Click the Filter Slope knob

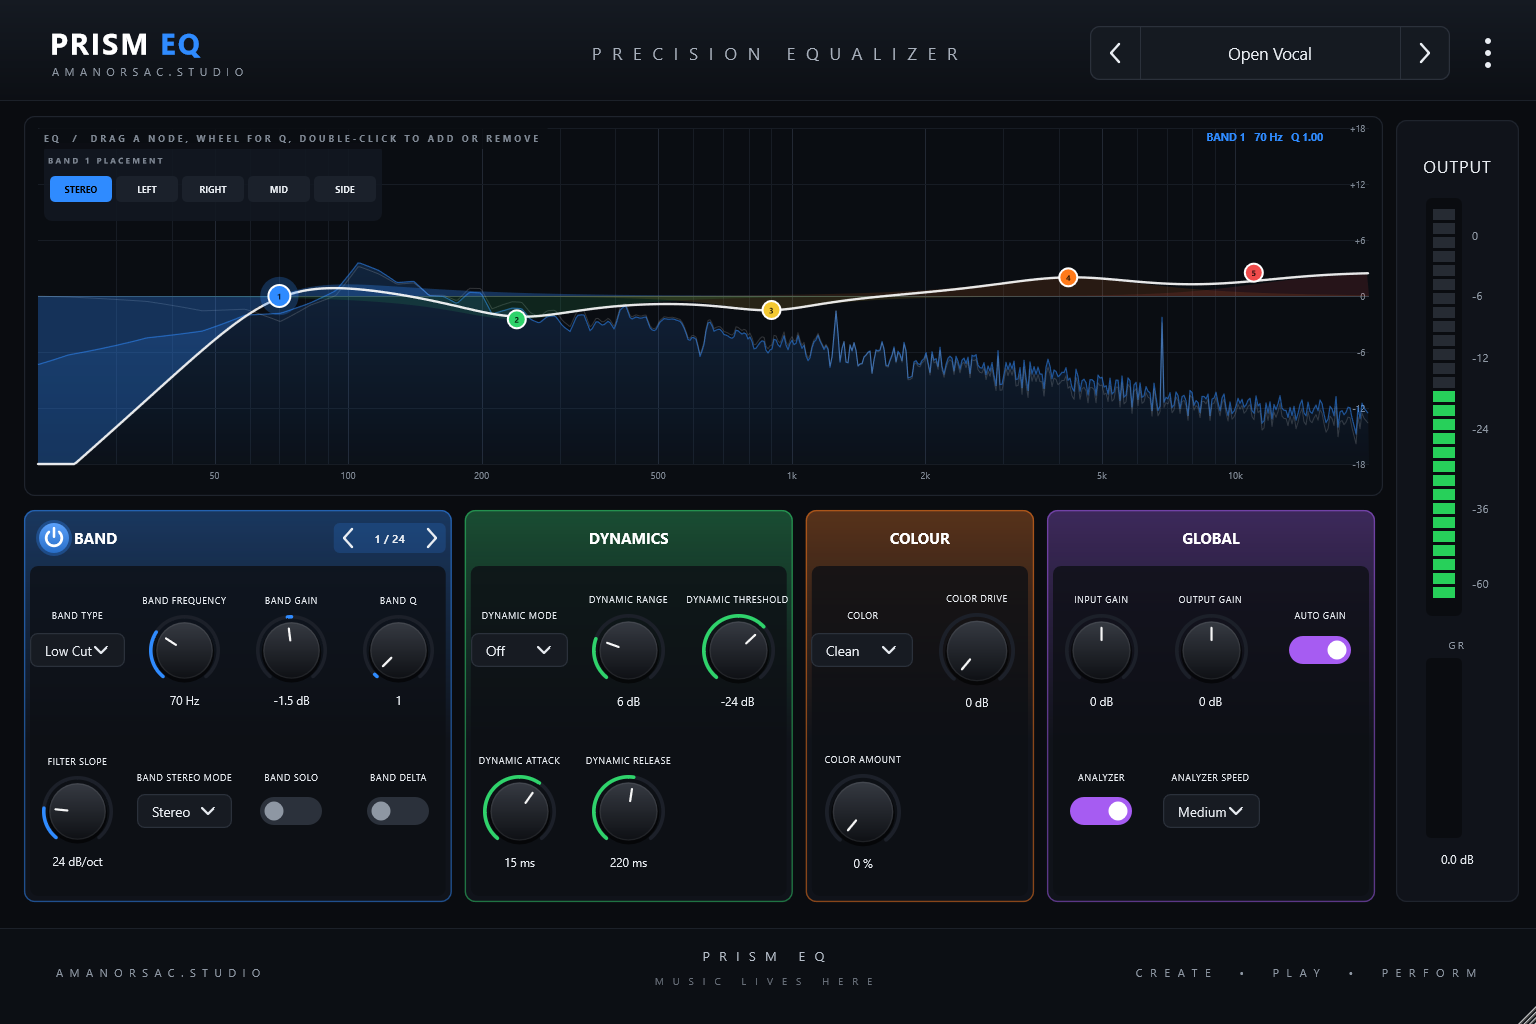coord(77,811)
